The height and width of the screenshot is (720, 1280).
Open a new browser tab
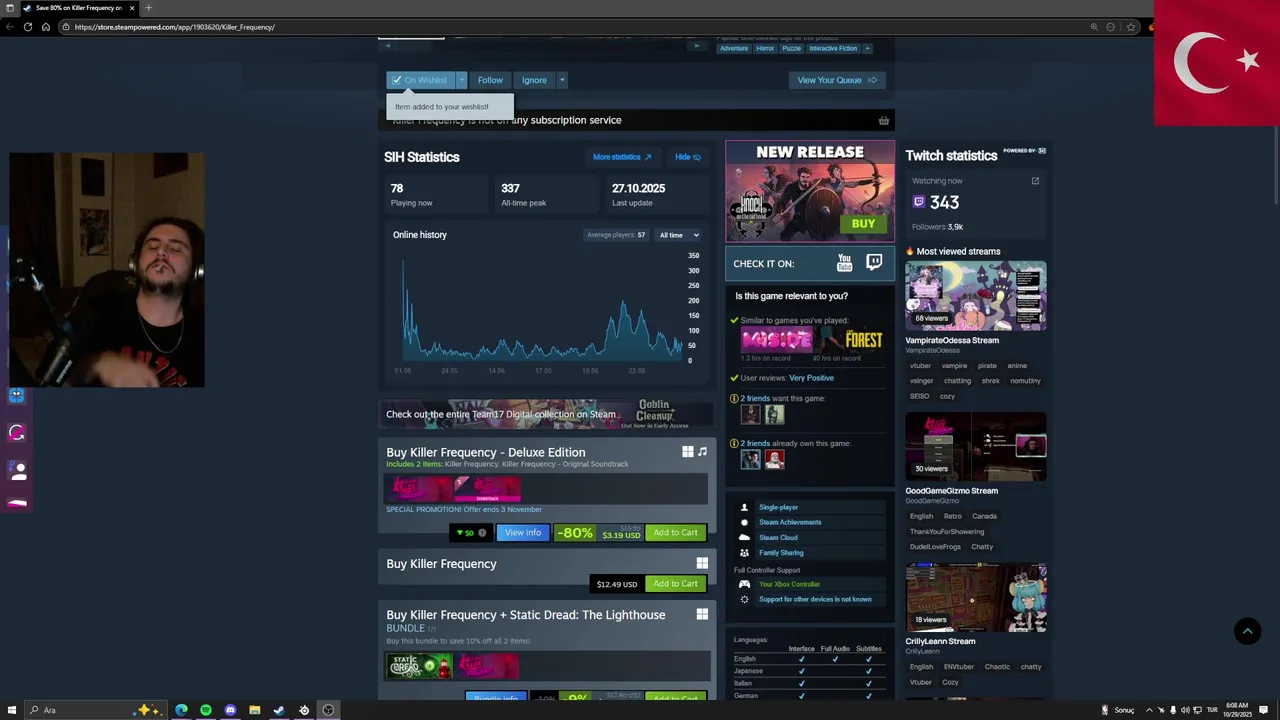point(148,8)
